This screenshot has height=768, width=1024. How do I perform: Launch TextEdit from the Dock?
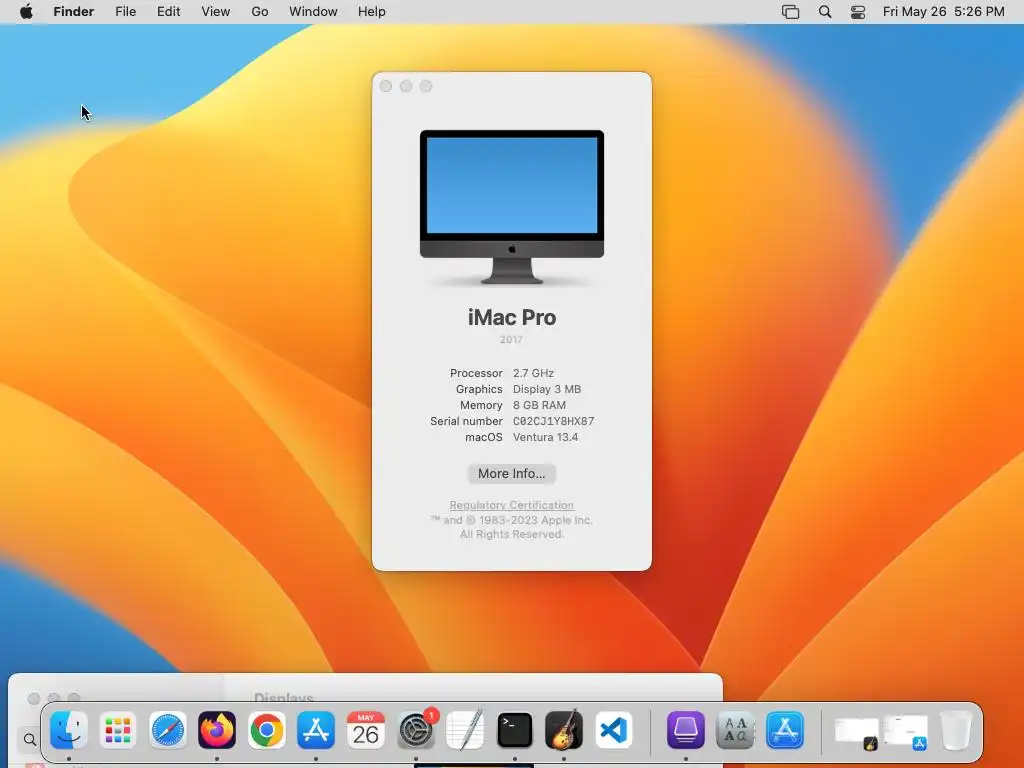pyautogui.click(x=465, y=729)
